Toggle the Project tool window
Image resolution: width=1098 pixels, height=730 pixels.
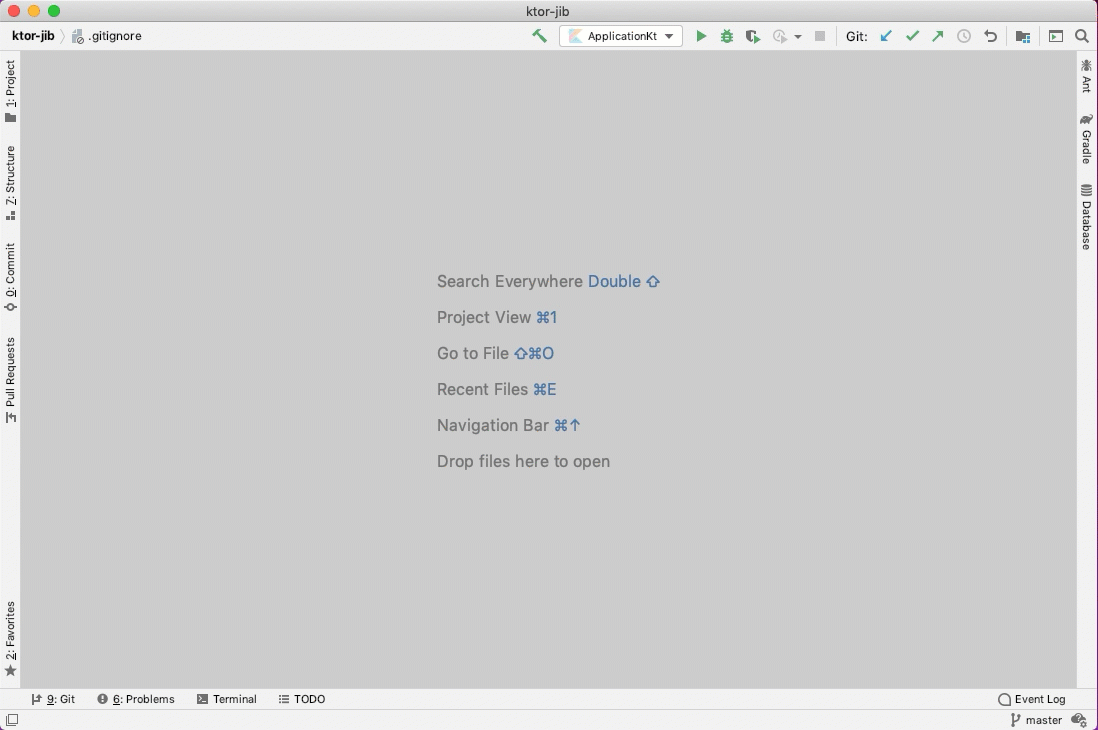coord(10,90)
